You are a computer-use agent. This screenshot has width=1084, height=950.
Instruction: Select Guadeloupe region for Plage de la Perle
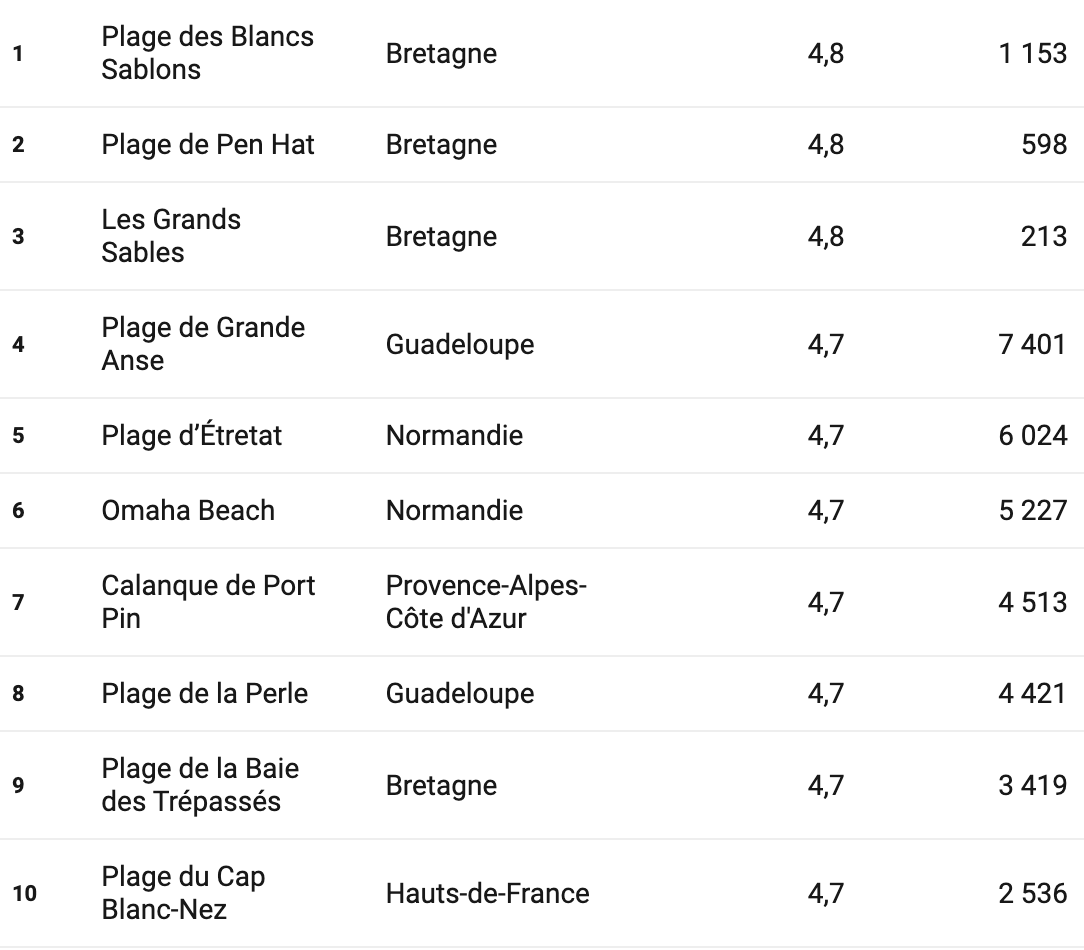(460, 694)
